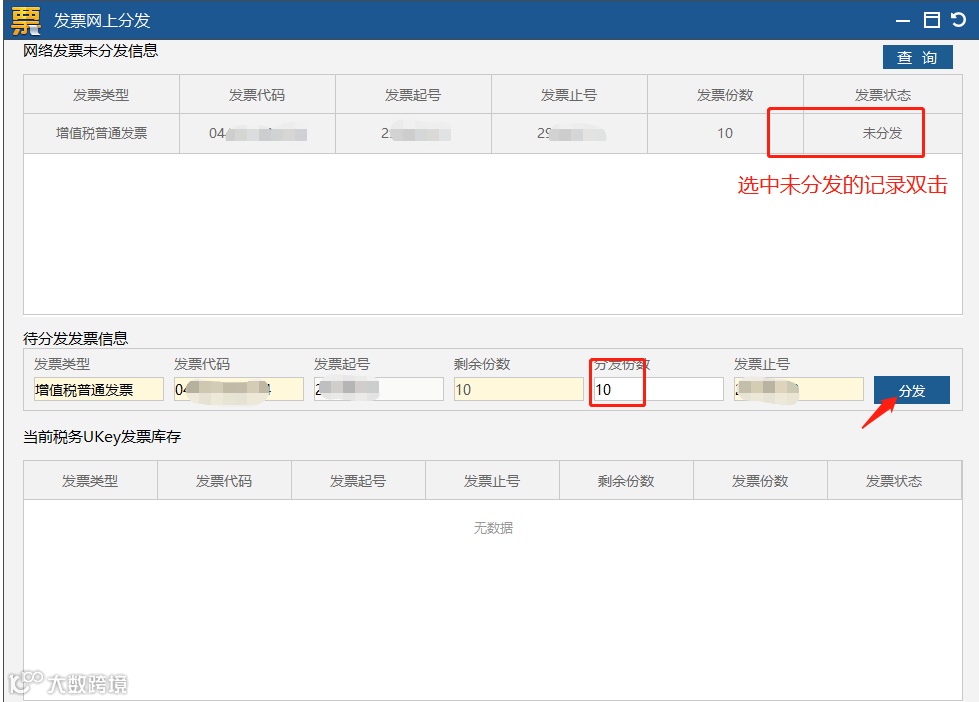Click the 发票代码 field in 待分发发票信息
Screen dimensions: 979x702
[239, 390]
